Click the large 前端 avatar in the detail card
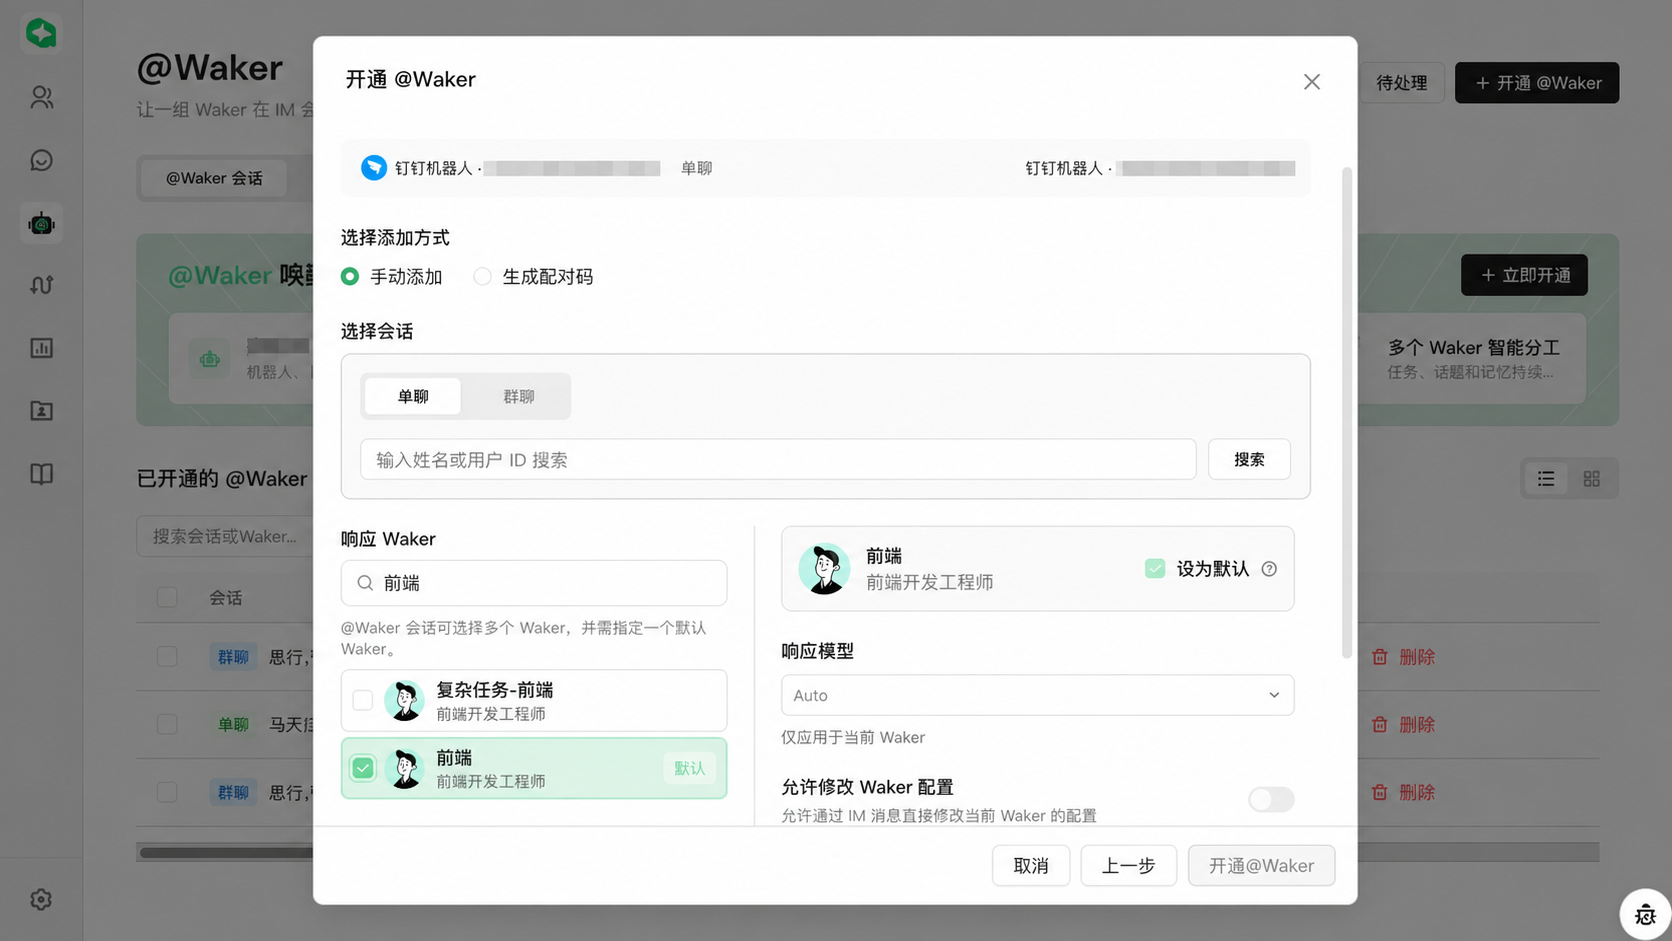Screen dimensions: 1672x941 click(824, 569)
